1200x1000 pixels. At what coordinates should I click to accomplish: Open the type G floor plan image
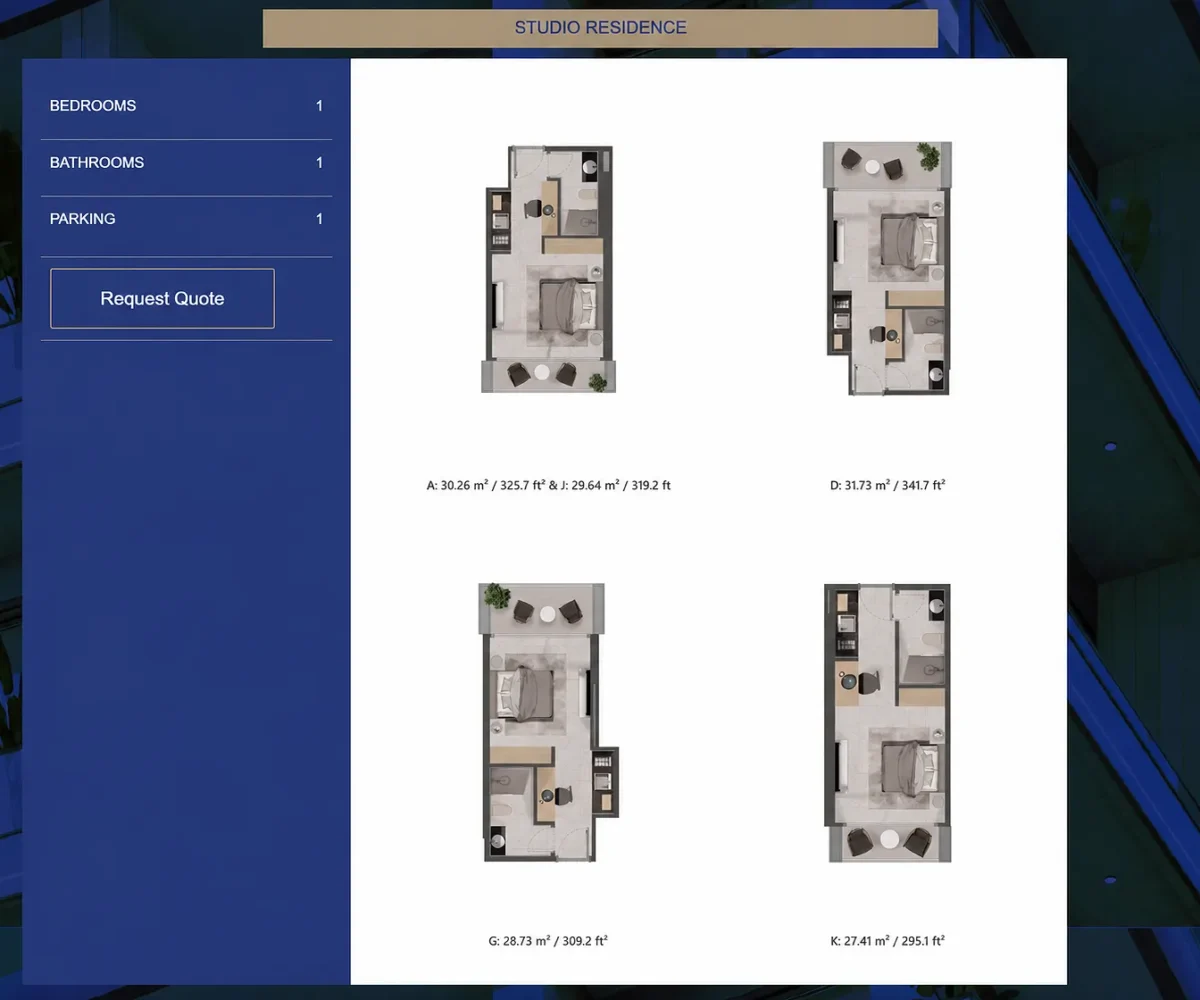pos(548,722)
